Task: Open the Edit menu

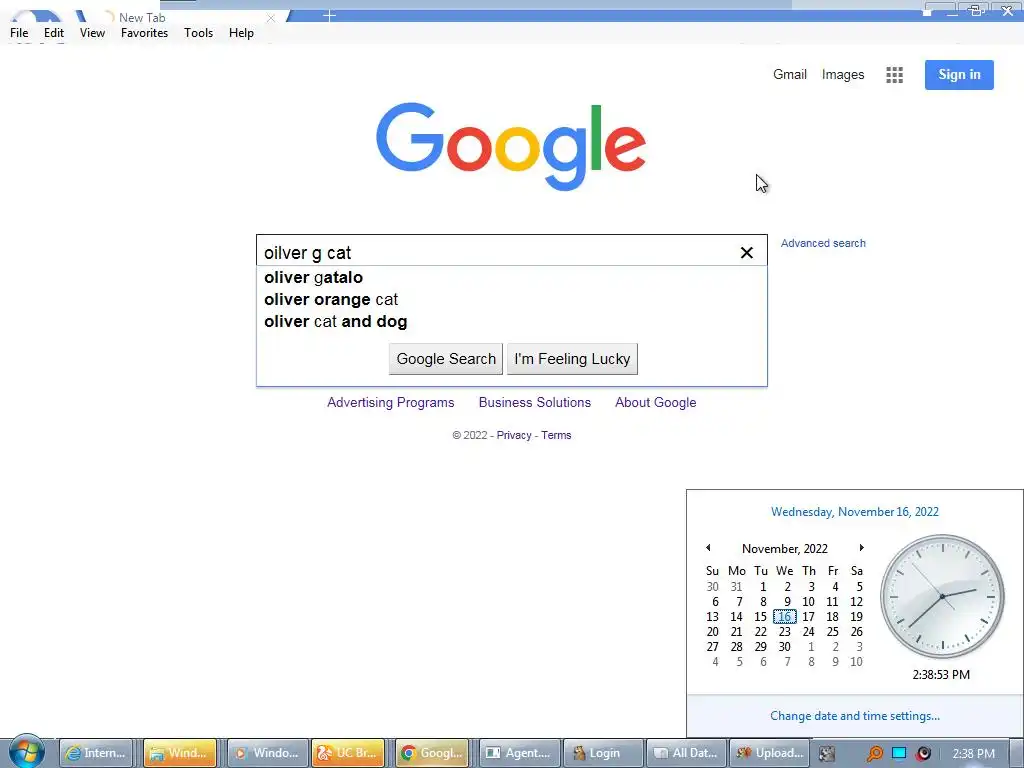Action: pyautogui.click(x=54, y=33)
